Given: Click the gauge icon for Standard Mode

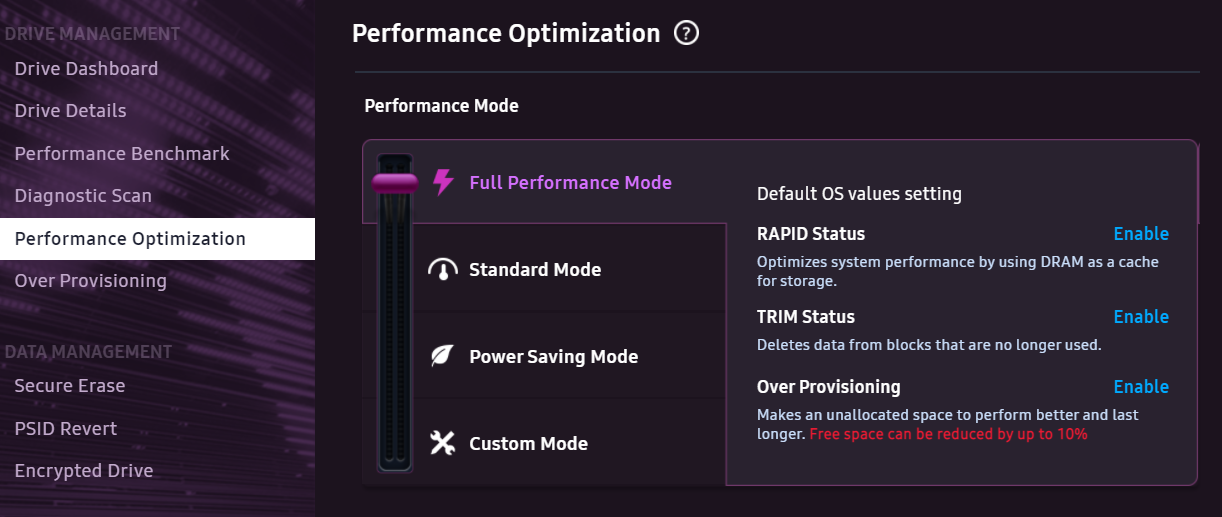Looking at the screenshot, I should click(x=443, y=270).
